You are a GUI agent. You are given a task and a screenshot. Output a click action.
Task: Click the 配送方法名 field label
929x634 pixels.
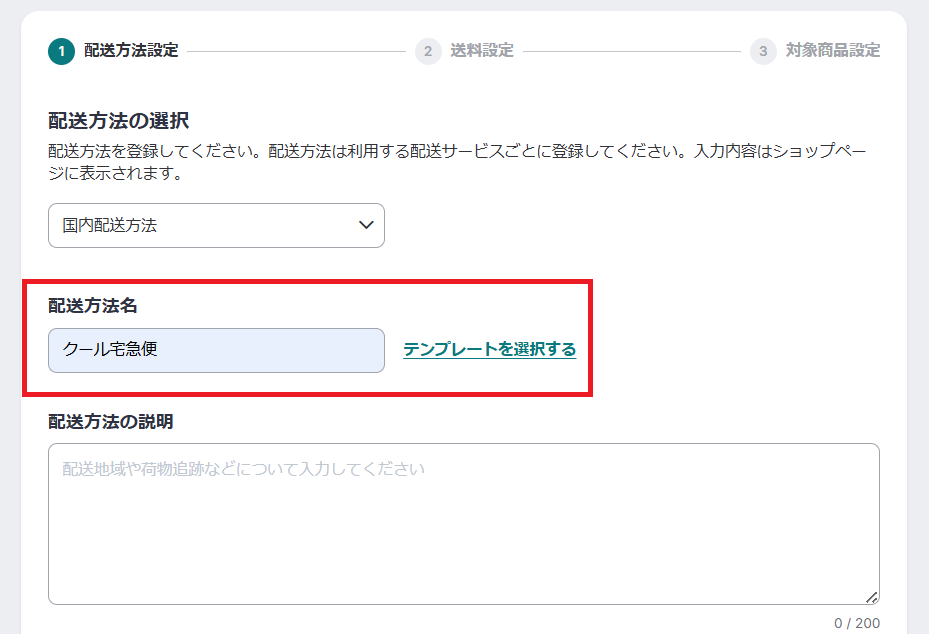[99, 306]
